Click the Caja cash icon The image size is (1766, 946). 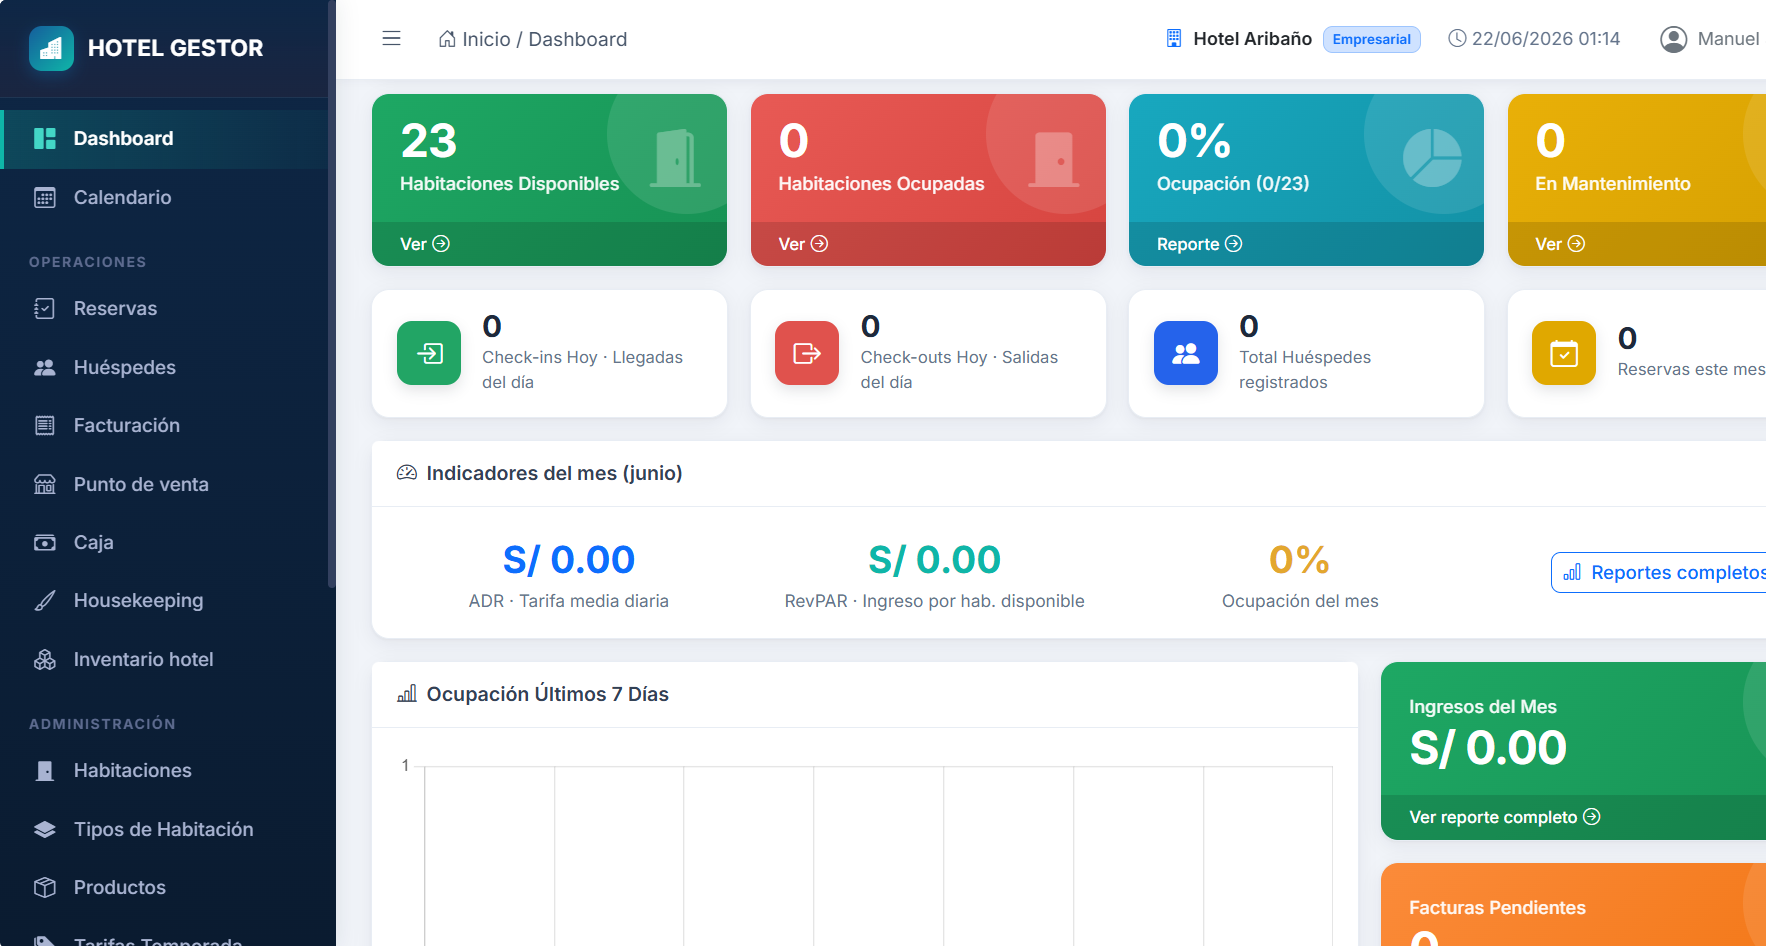click(45, 542)
